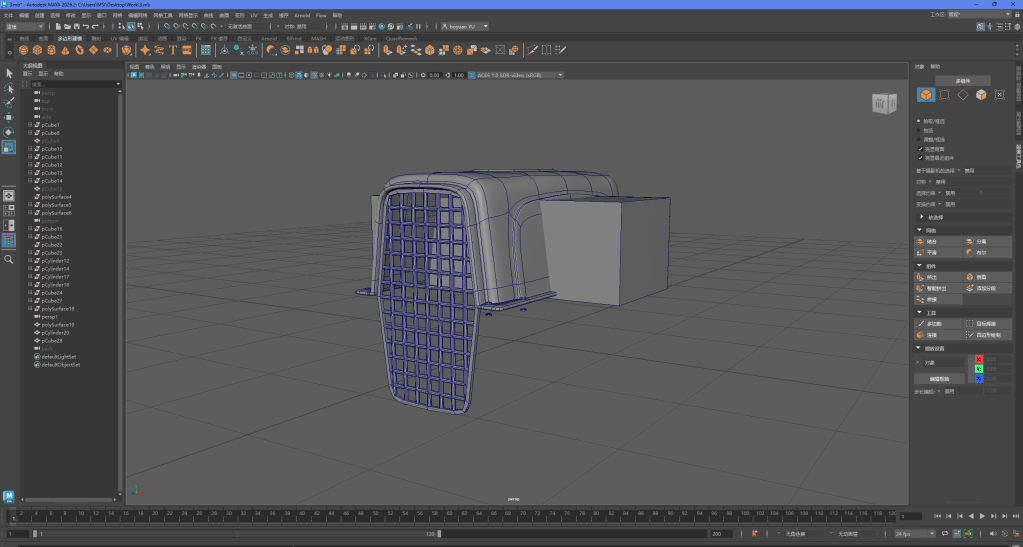
Task: Select the Lasso selection tool
Action: tap(9, 88)
